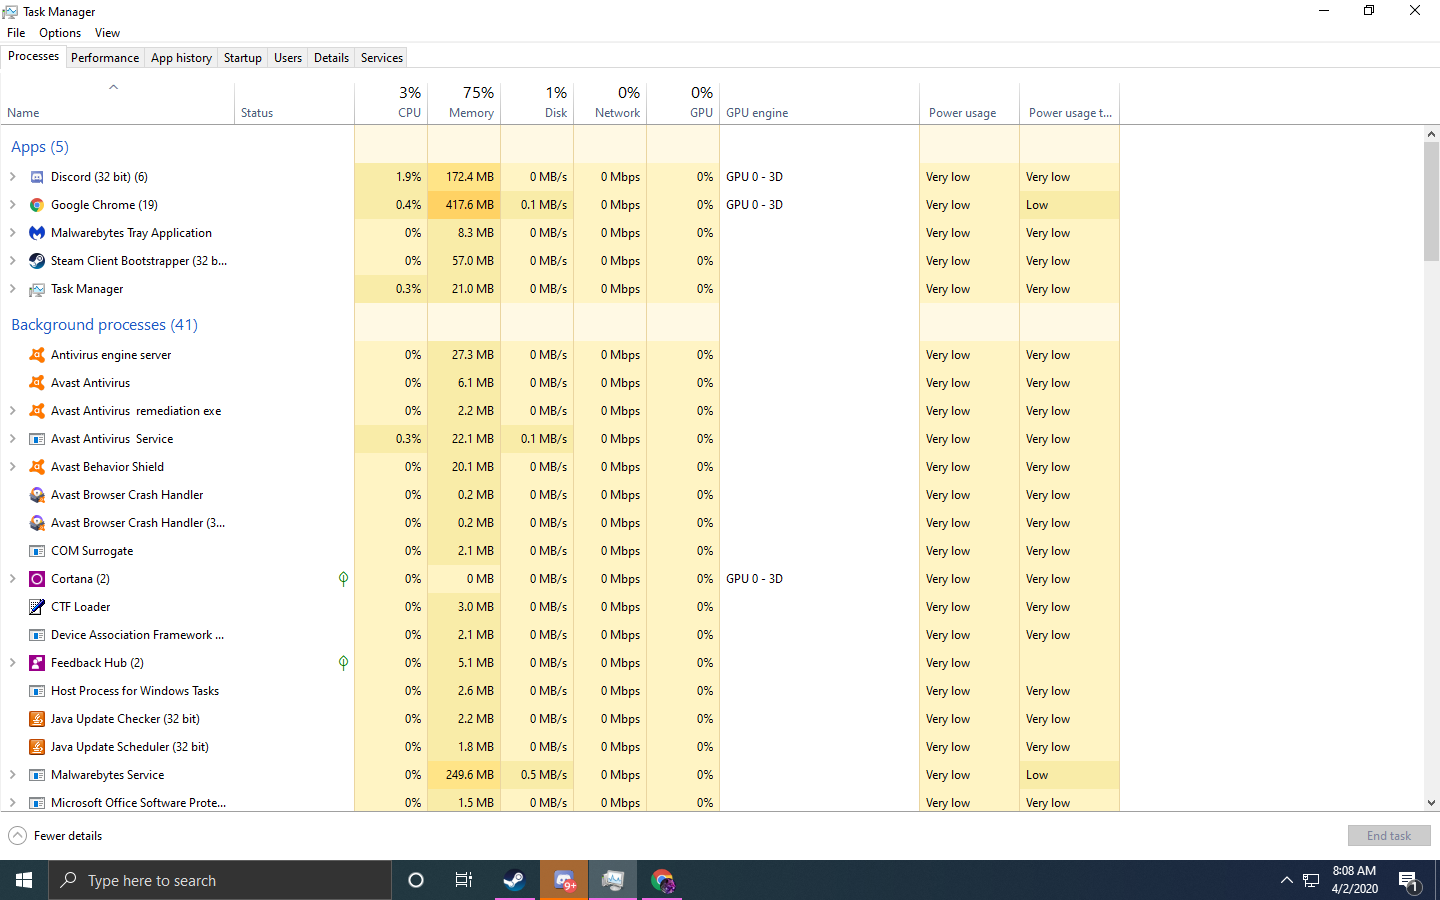This screenshot has width=1440, height=900.
Task: Click the Java Update Checker icon
Action: 37,719
